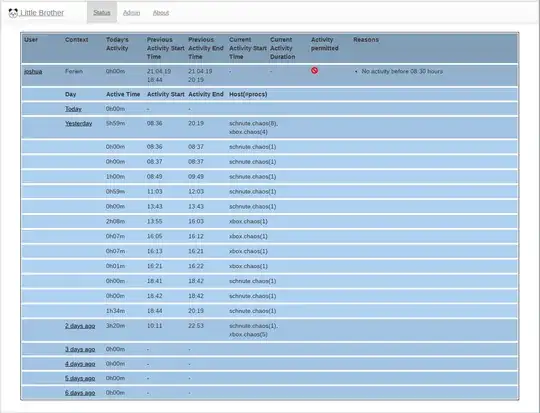The height and width of the screenshot is (413, 540).
Task: Expand the 4 days ago row
Action: coord(80,364)
